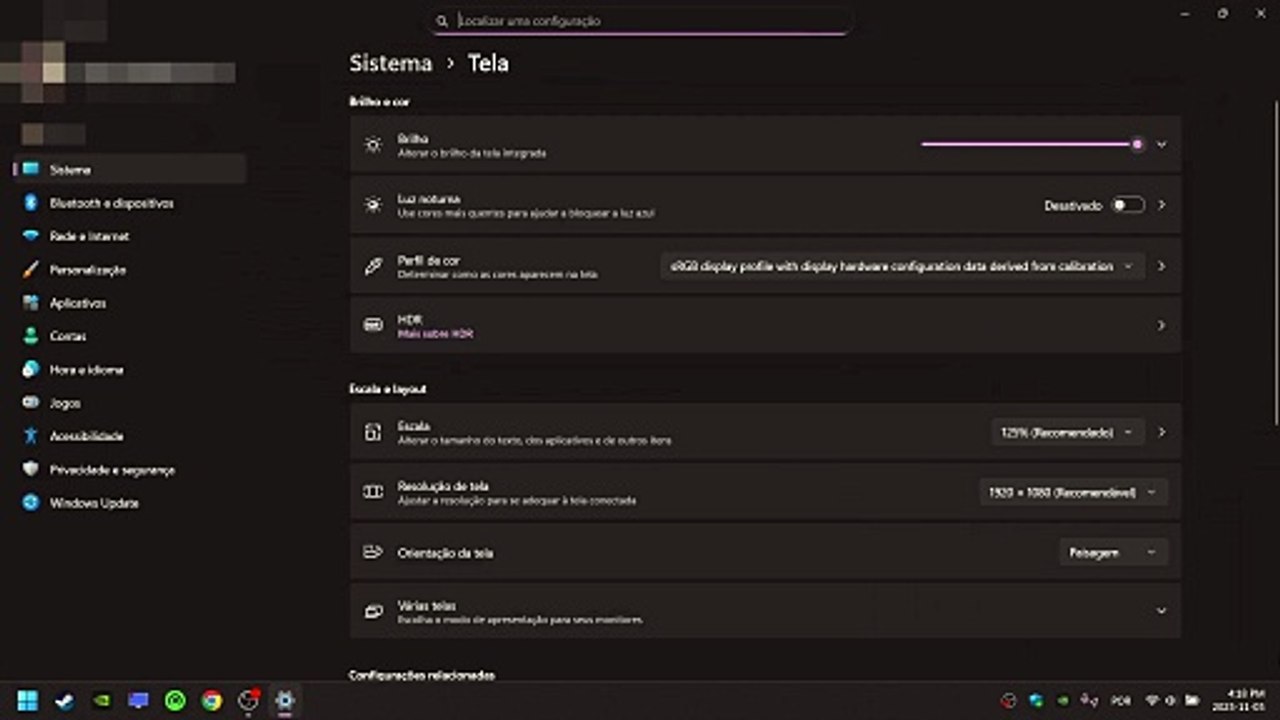Open the Orientação da tela dropdown
This screenshot has width=1280, height=720.
1112,552
